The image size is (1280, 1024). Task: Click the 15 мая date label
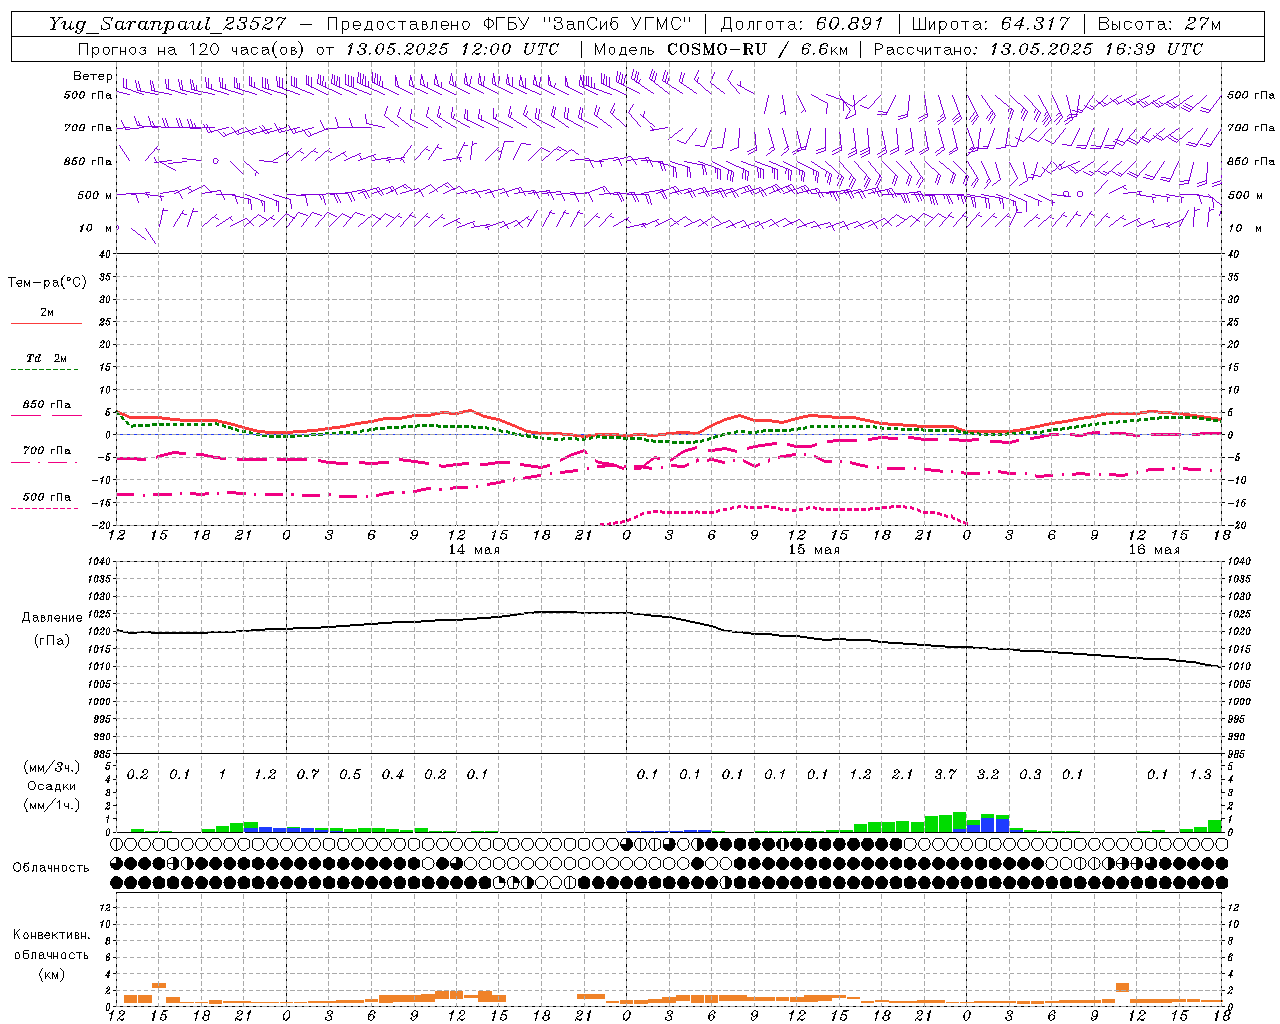814,550
